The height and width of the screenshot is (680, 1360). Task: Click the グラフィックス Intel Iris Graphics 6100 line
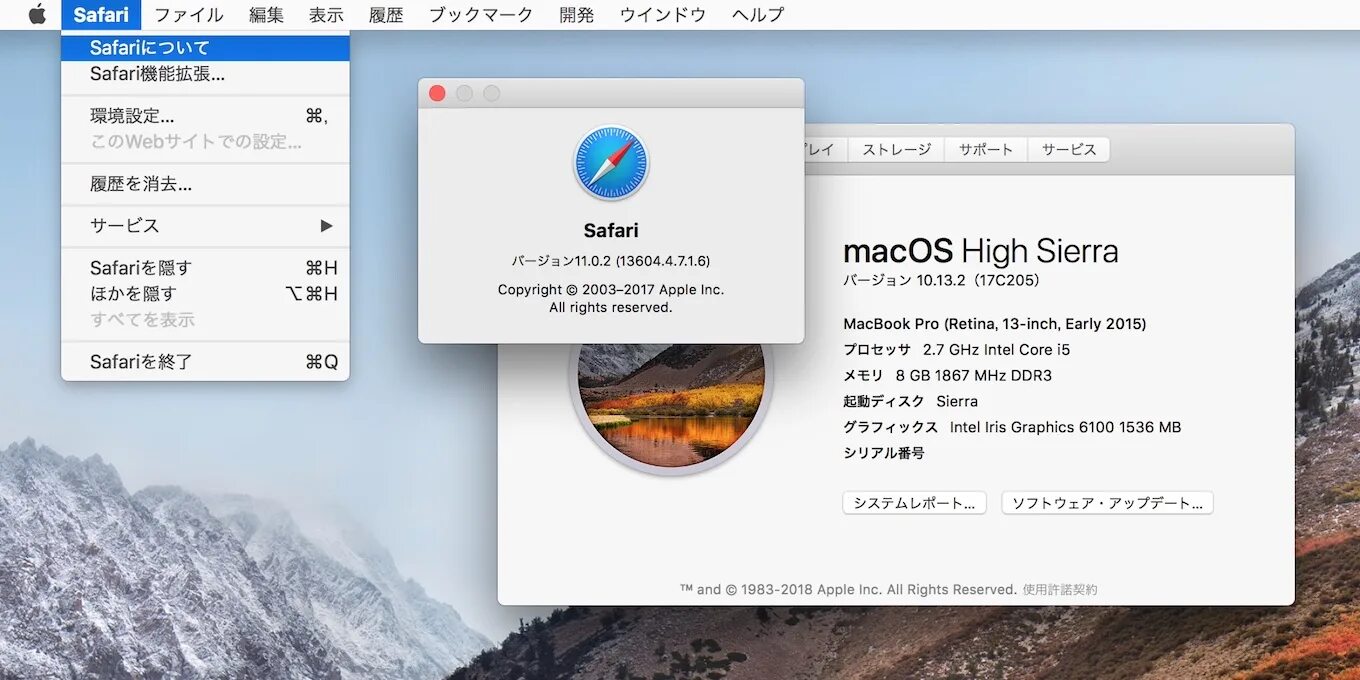[1013, 428]
